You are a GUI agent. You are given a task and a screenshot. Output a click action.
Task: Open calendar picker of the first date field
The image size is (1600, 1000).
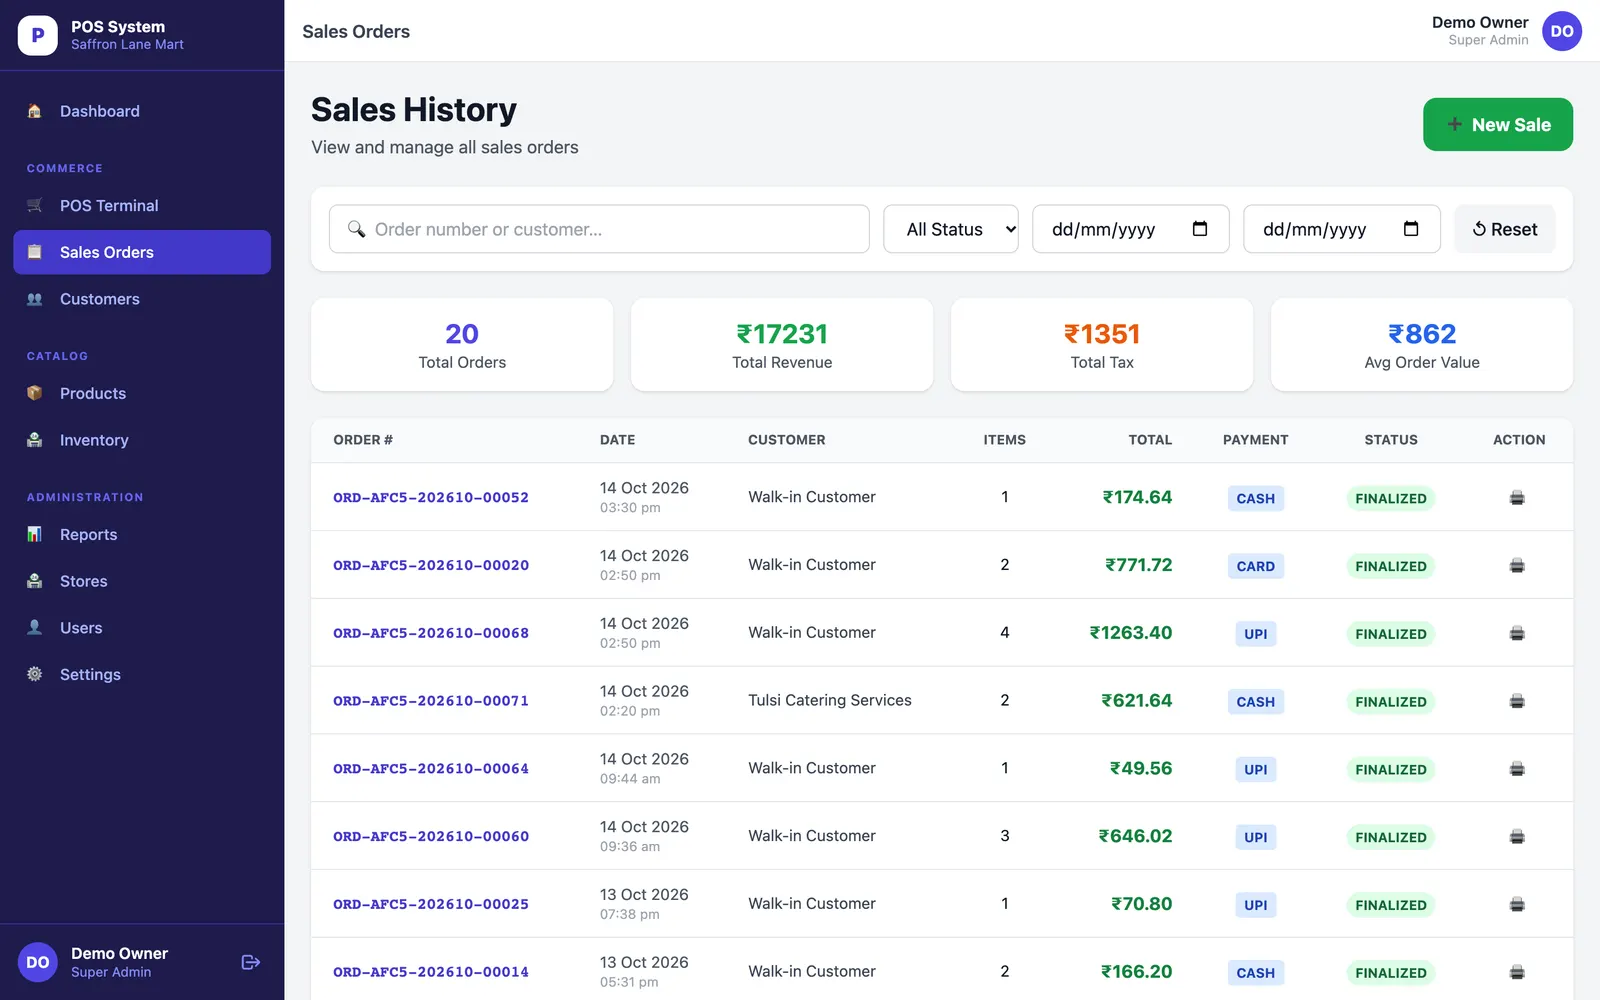tap(1200, 229)
